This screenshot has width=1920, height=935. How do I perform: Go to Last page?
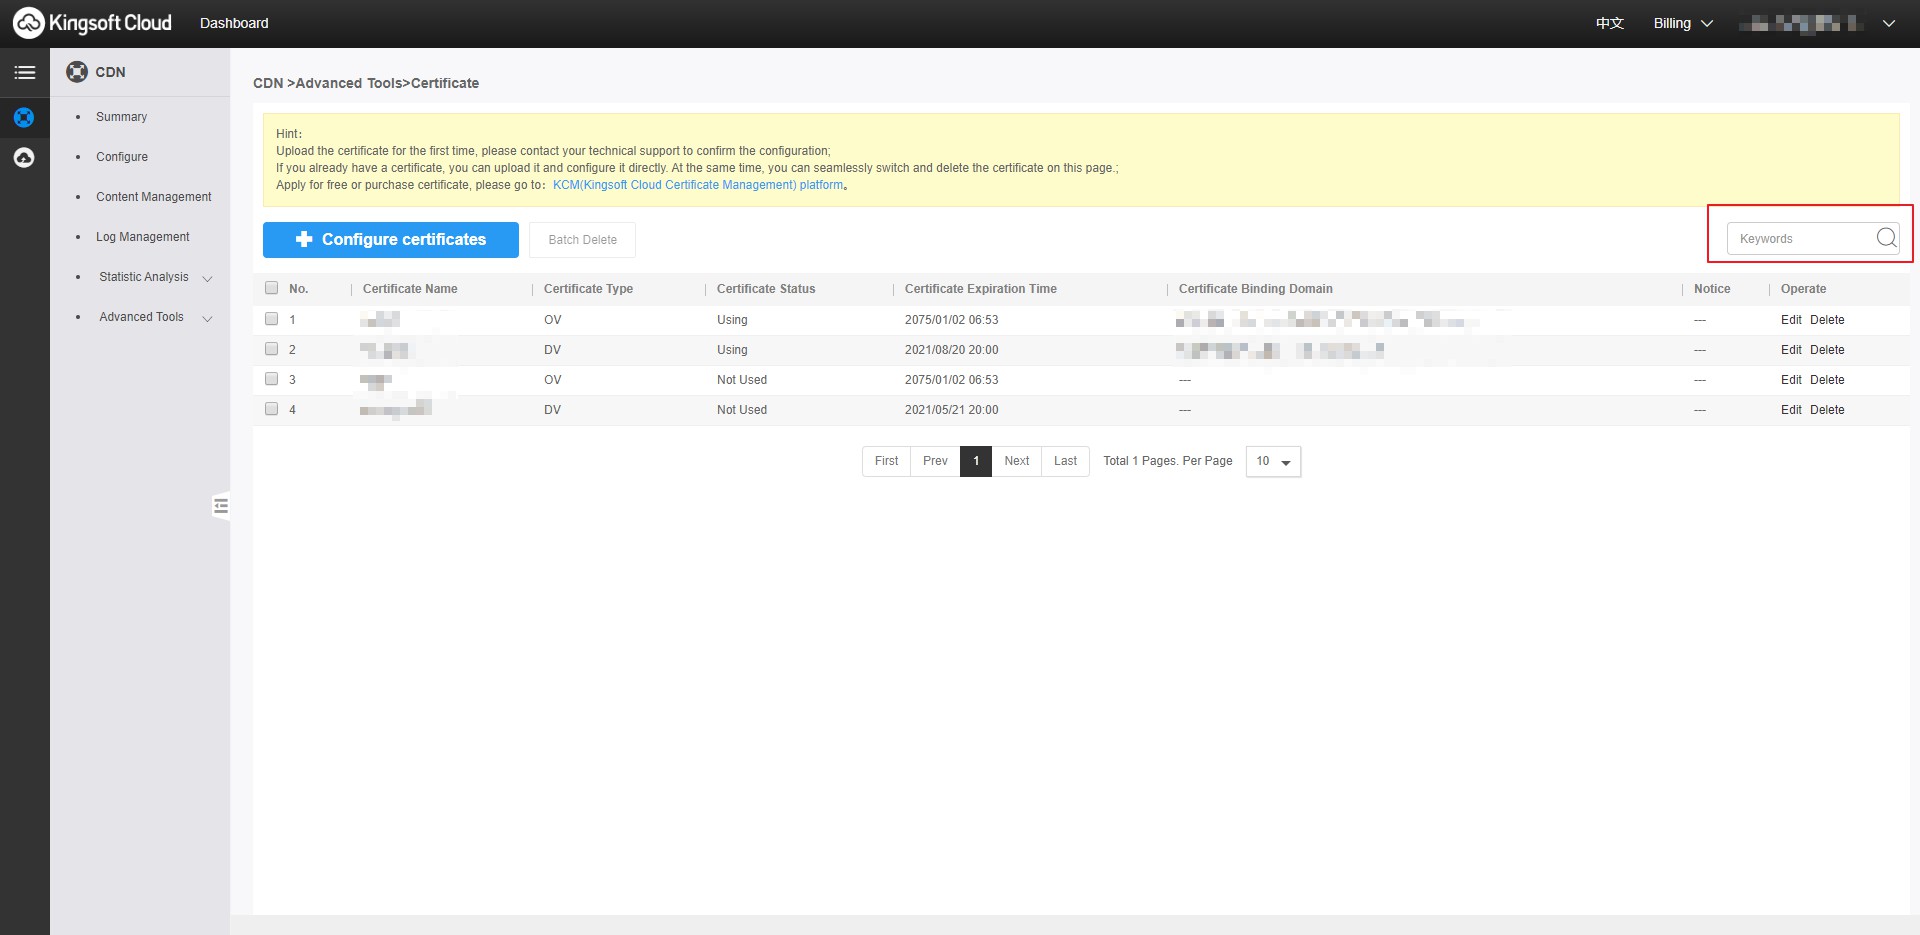point(1065,461)
